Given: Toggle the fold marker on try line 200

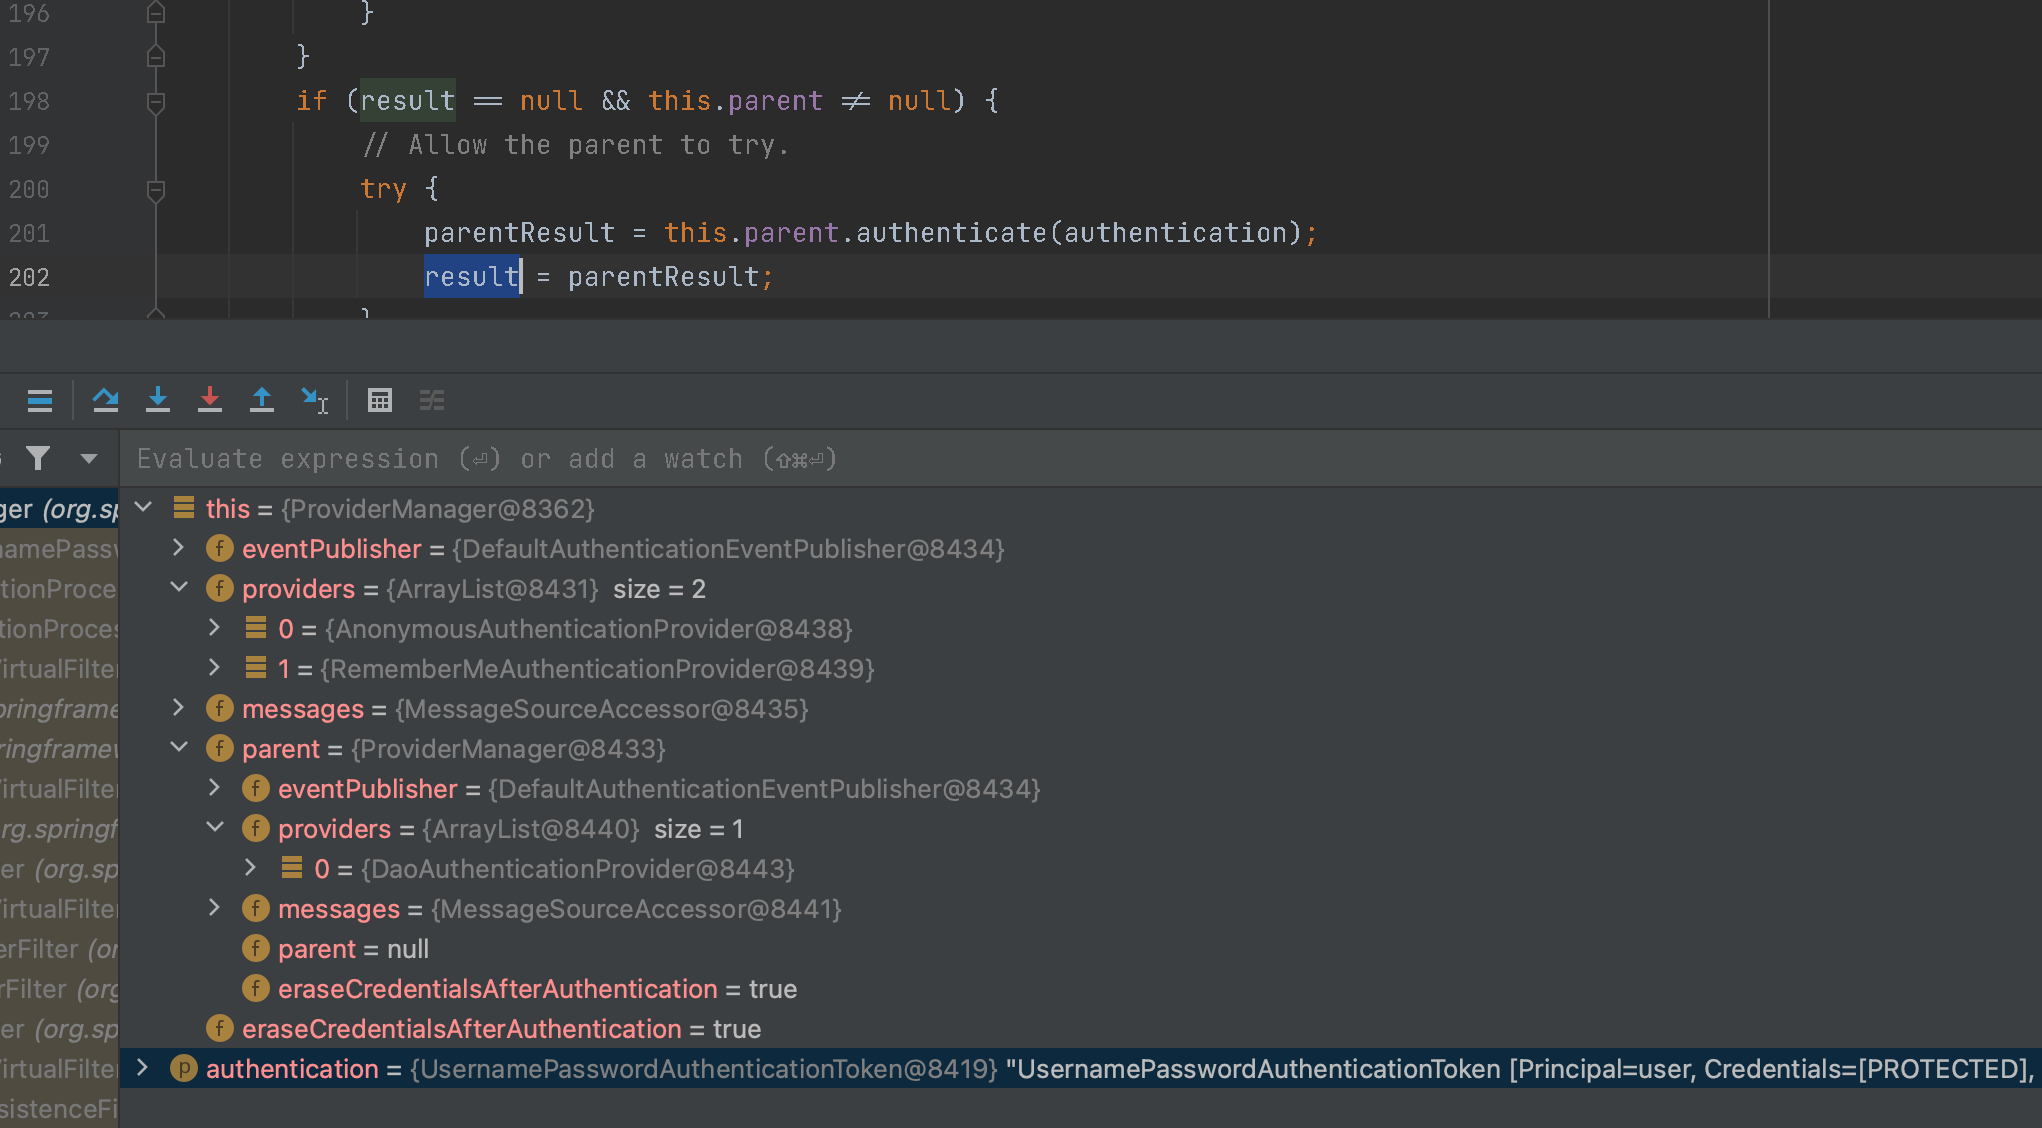Looking at the screenshot, I should (156, 189).
